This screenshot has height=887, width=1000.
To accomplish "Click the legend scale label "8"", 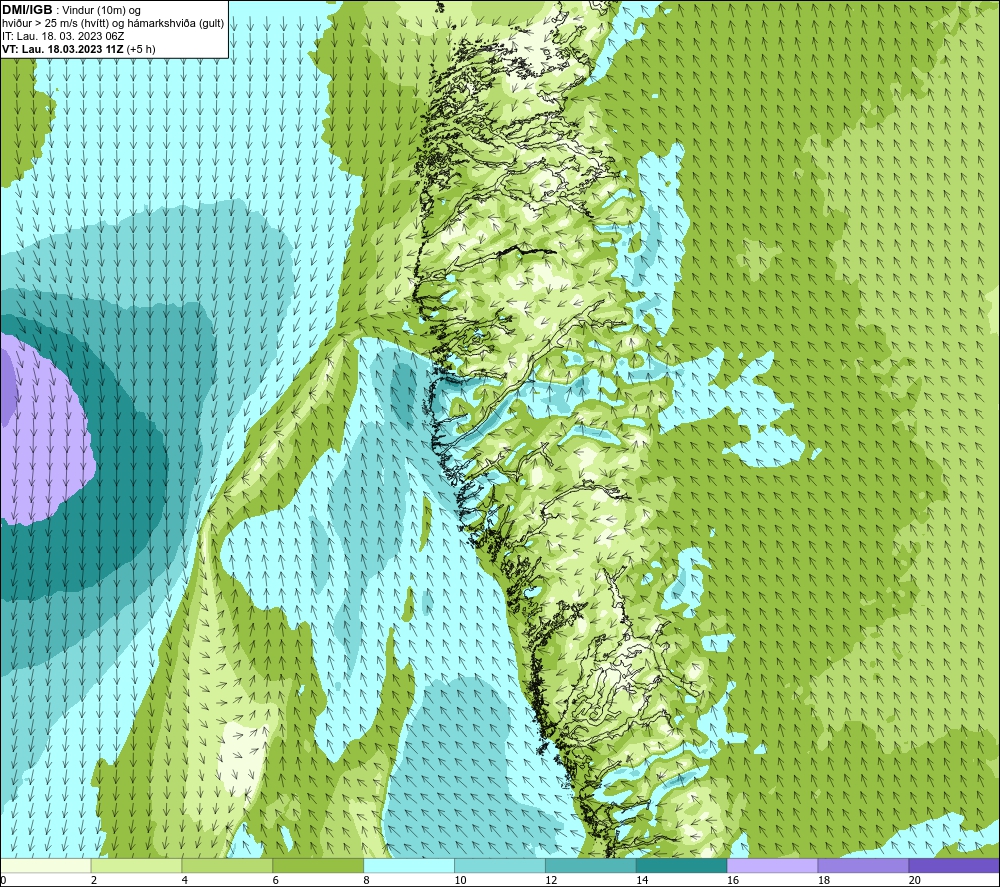I will pyautogui.click(x=367, y=880).
